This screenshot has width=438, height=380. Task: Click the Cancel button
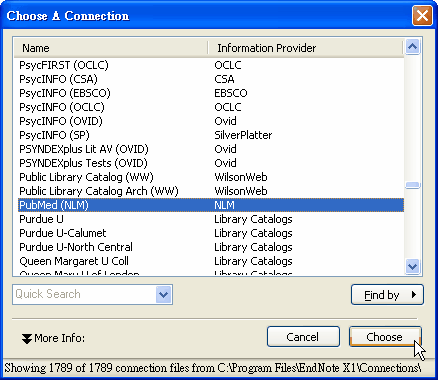click(x=303, y=337)
